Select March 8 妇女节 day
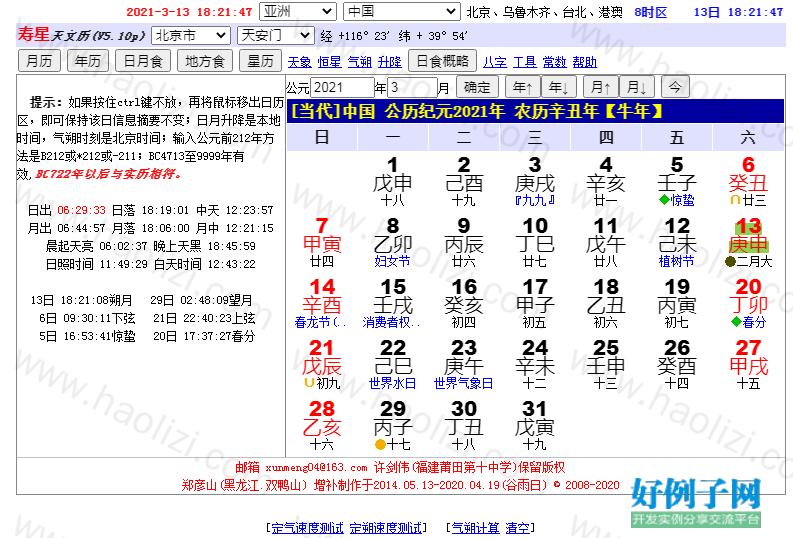This screenshot has width=793, height=538. tap(392, 242)
